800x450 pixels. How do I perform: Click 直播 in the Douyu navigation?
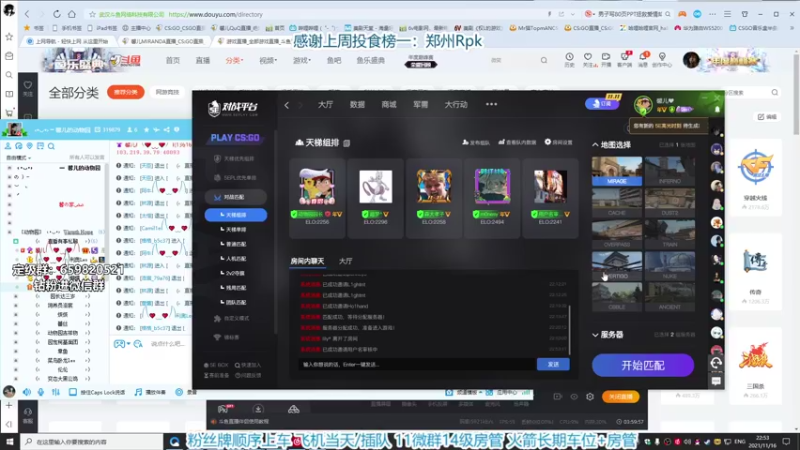(203, 61)
